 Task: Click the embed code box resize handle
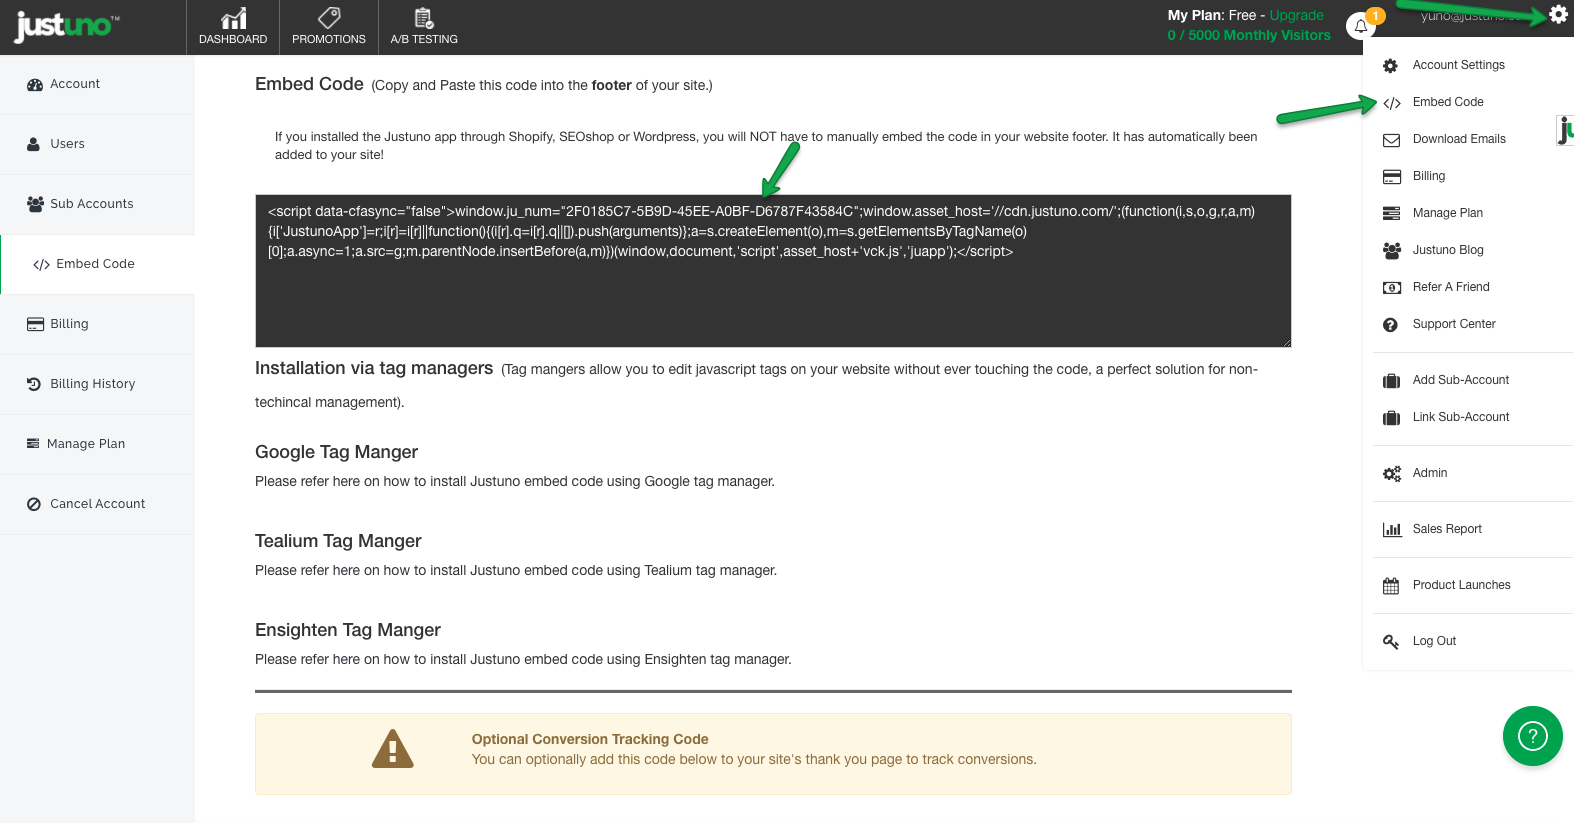pyautogui.click(x=1286, y=342)
